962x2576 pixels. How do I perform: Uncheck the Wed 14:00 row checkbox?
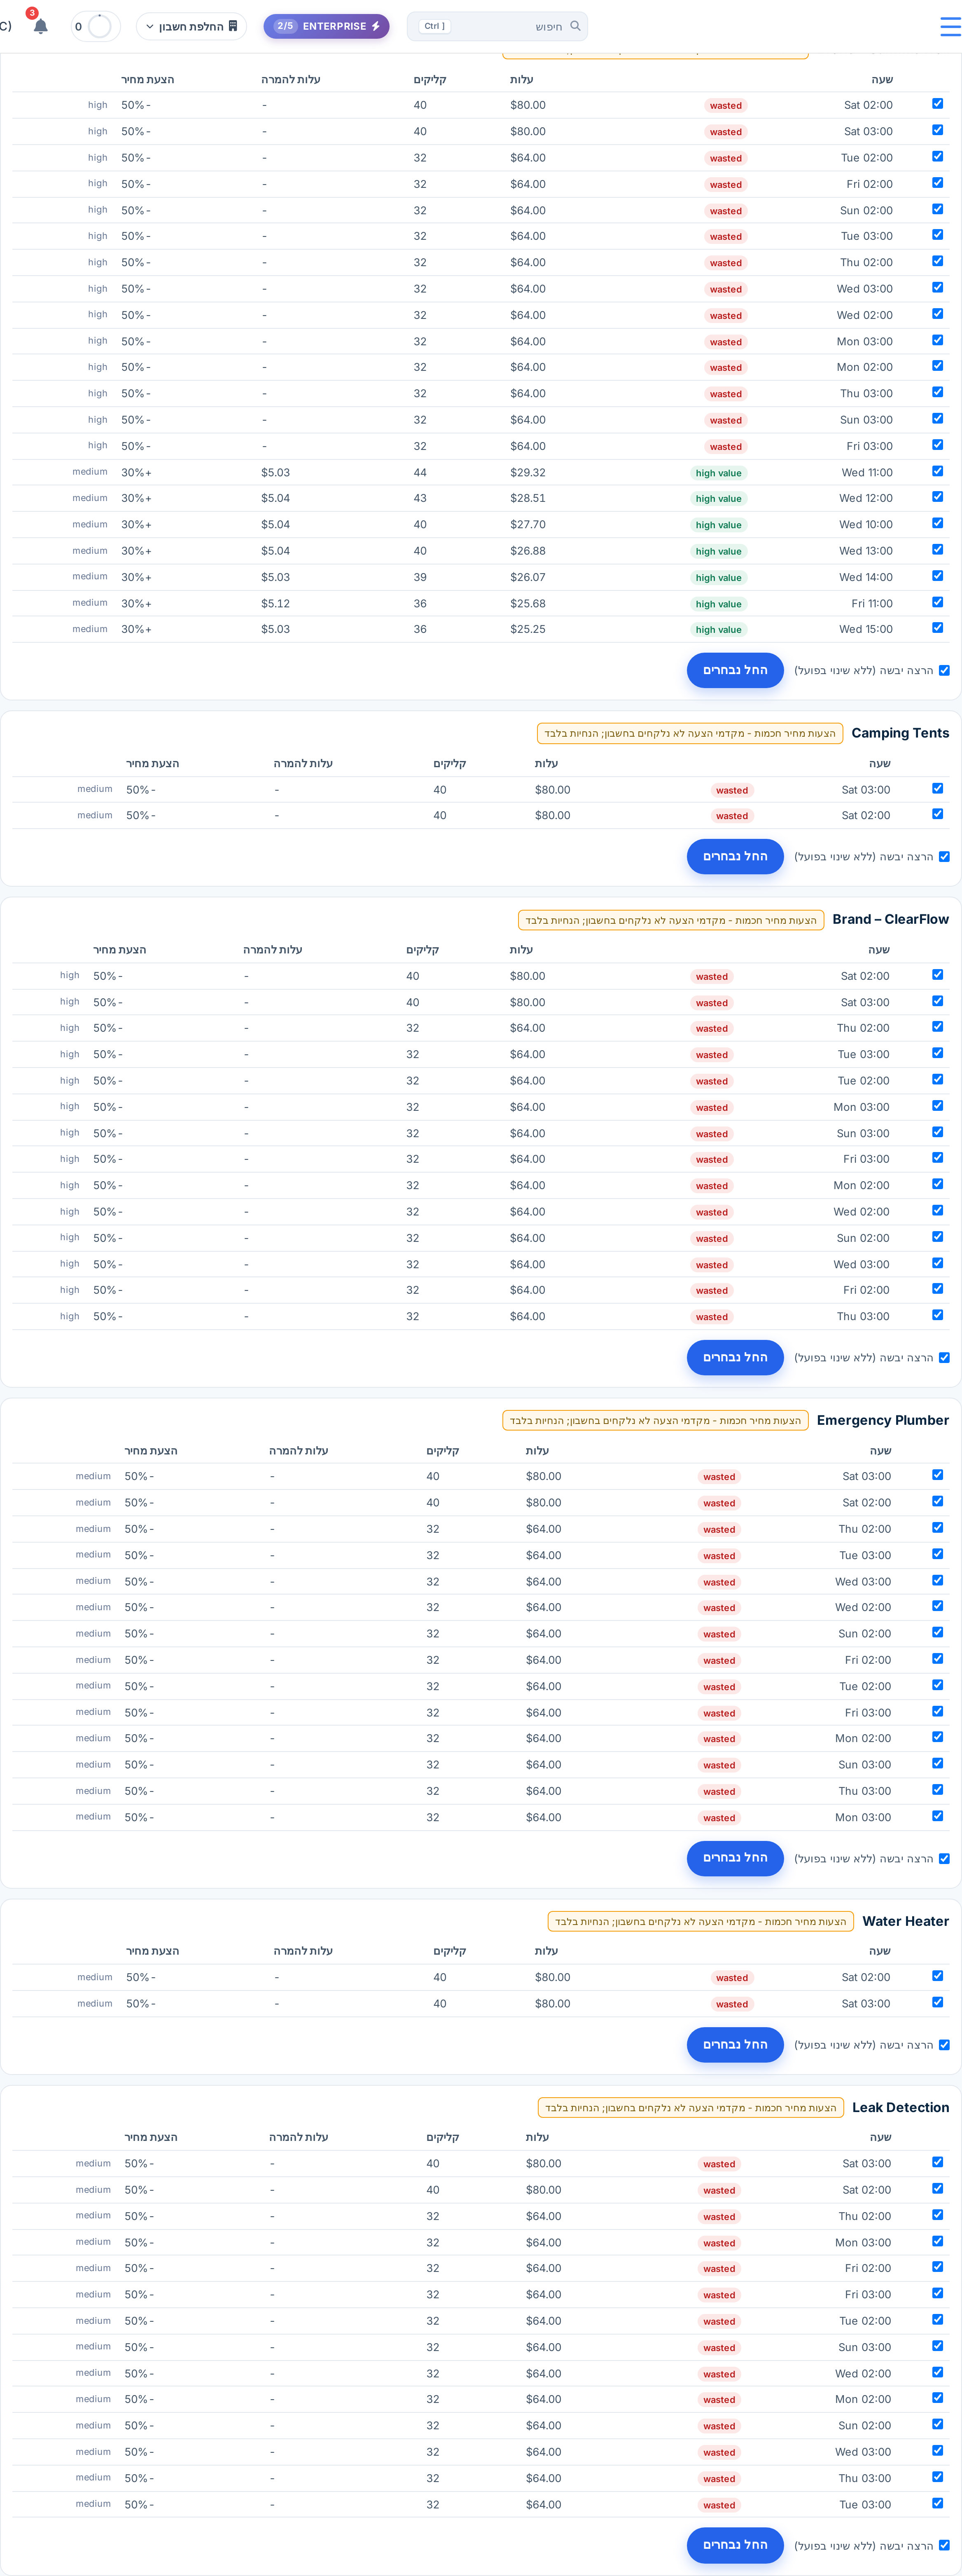pos(937,575)
